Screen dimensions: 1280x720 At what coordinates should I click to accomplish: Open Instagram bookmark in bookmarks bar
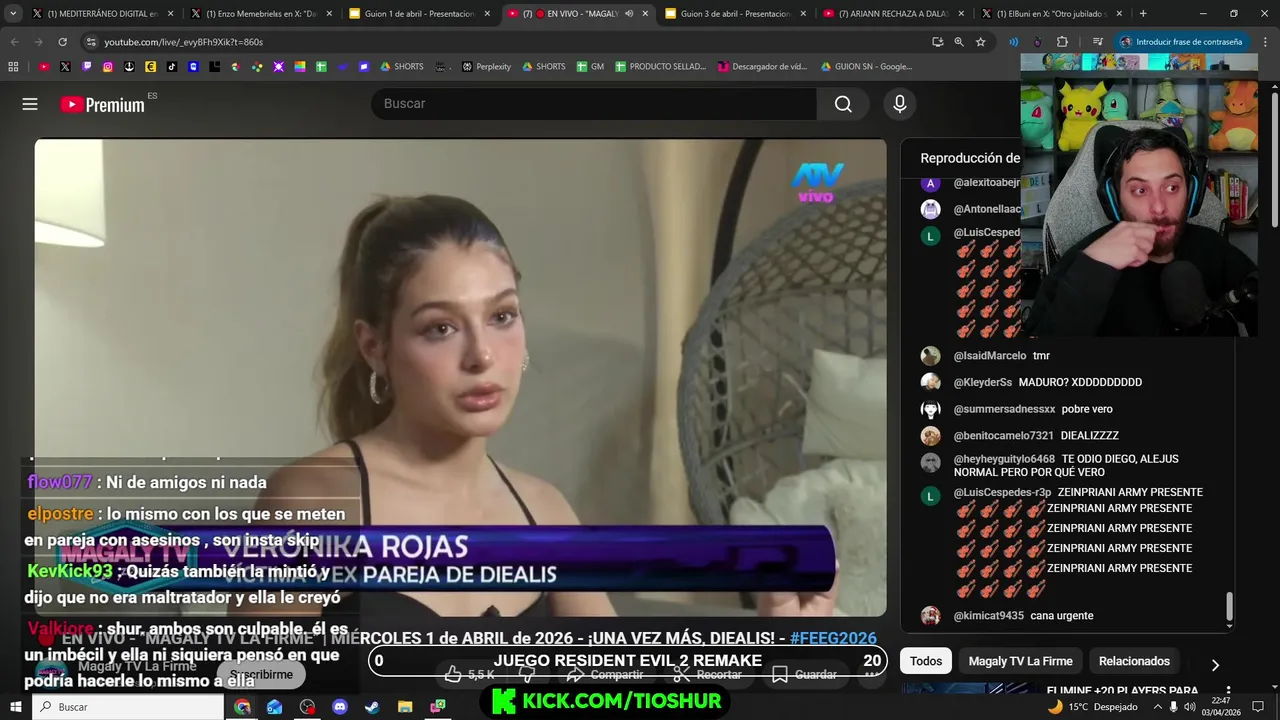108,67
